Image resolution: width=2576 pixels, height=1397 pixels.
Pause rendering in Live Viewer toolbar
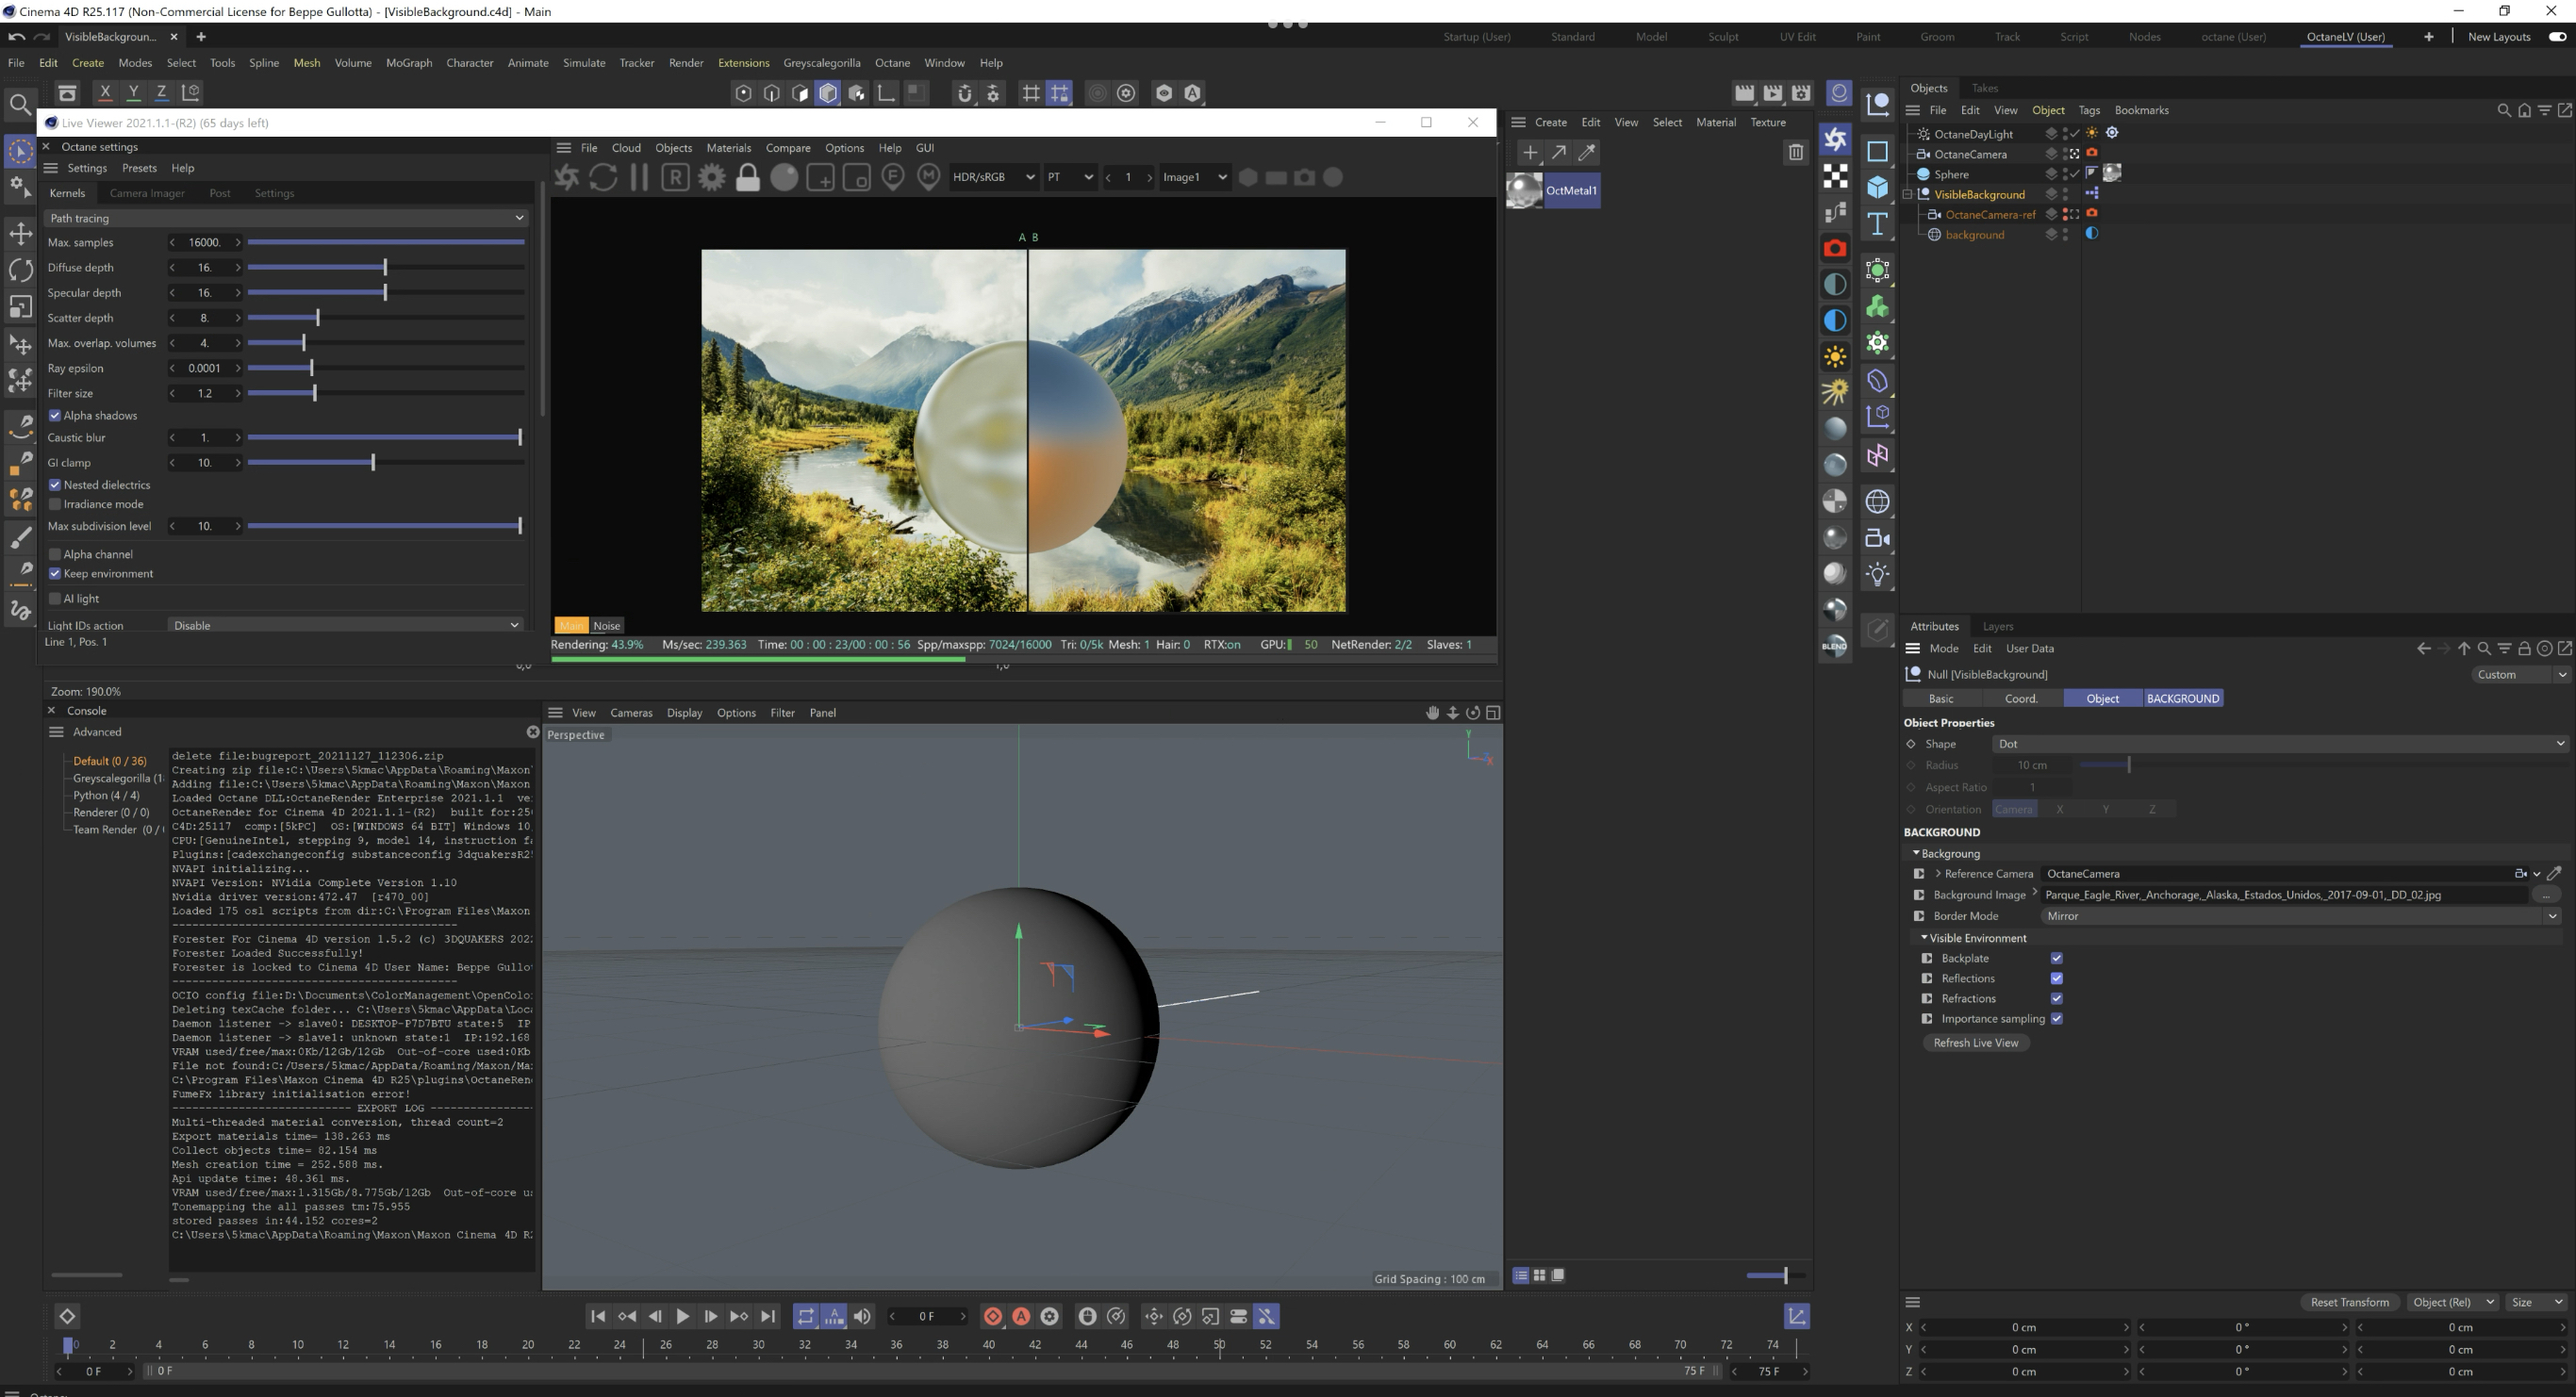tap(639, 177)
